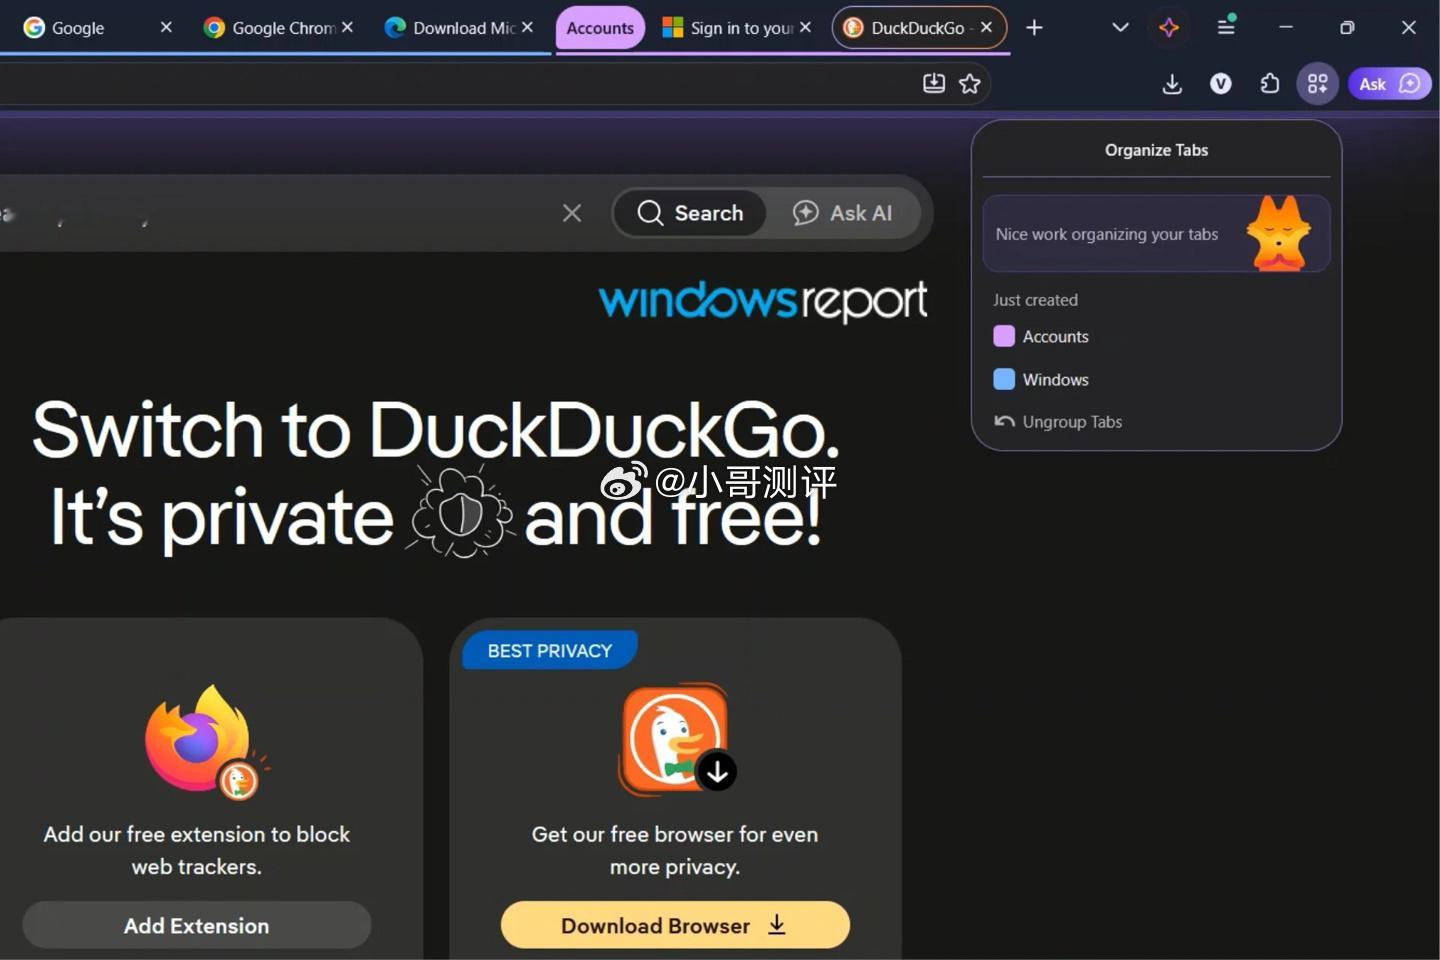This screenshot has width=1440, height=960.
Task: Select the Accounts tab group entry
Action: (1156, 337)
